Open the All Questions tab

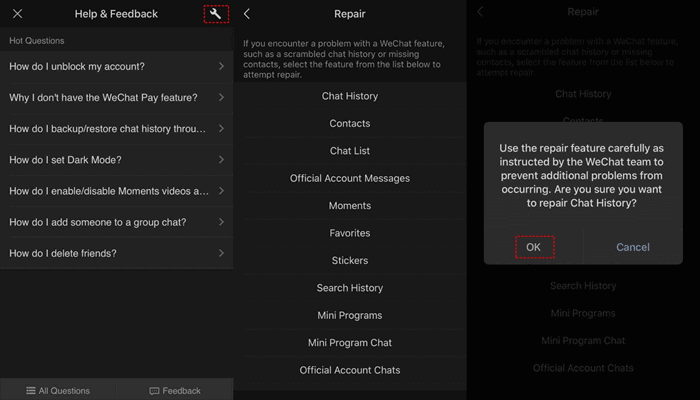coord(58,390)
